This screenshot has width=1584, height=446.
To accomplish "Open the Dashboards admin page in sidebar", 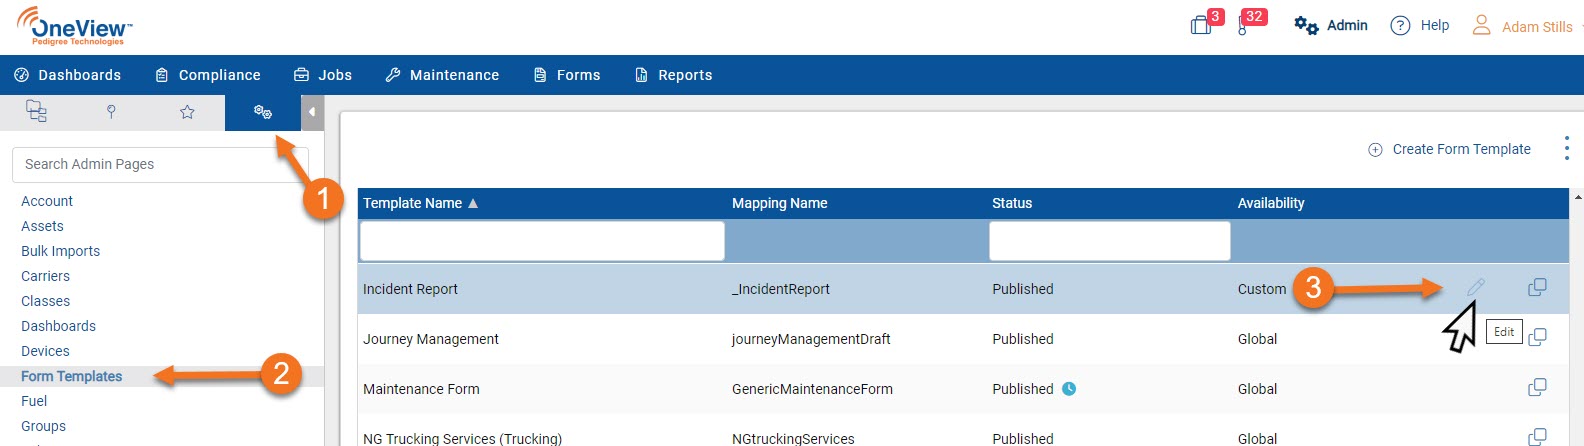I will [x=58, y=326].
